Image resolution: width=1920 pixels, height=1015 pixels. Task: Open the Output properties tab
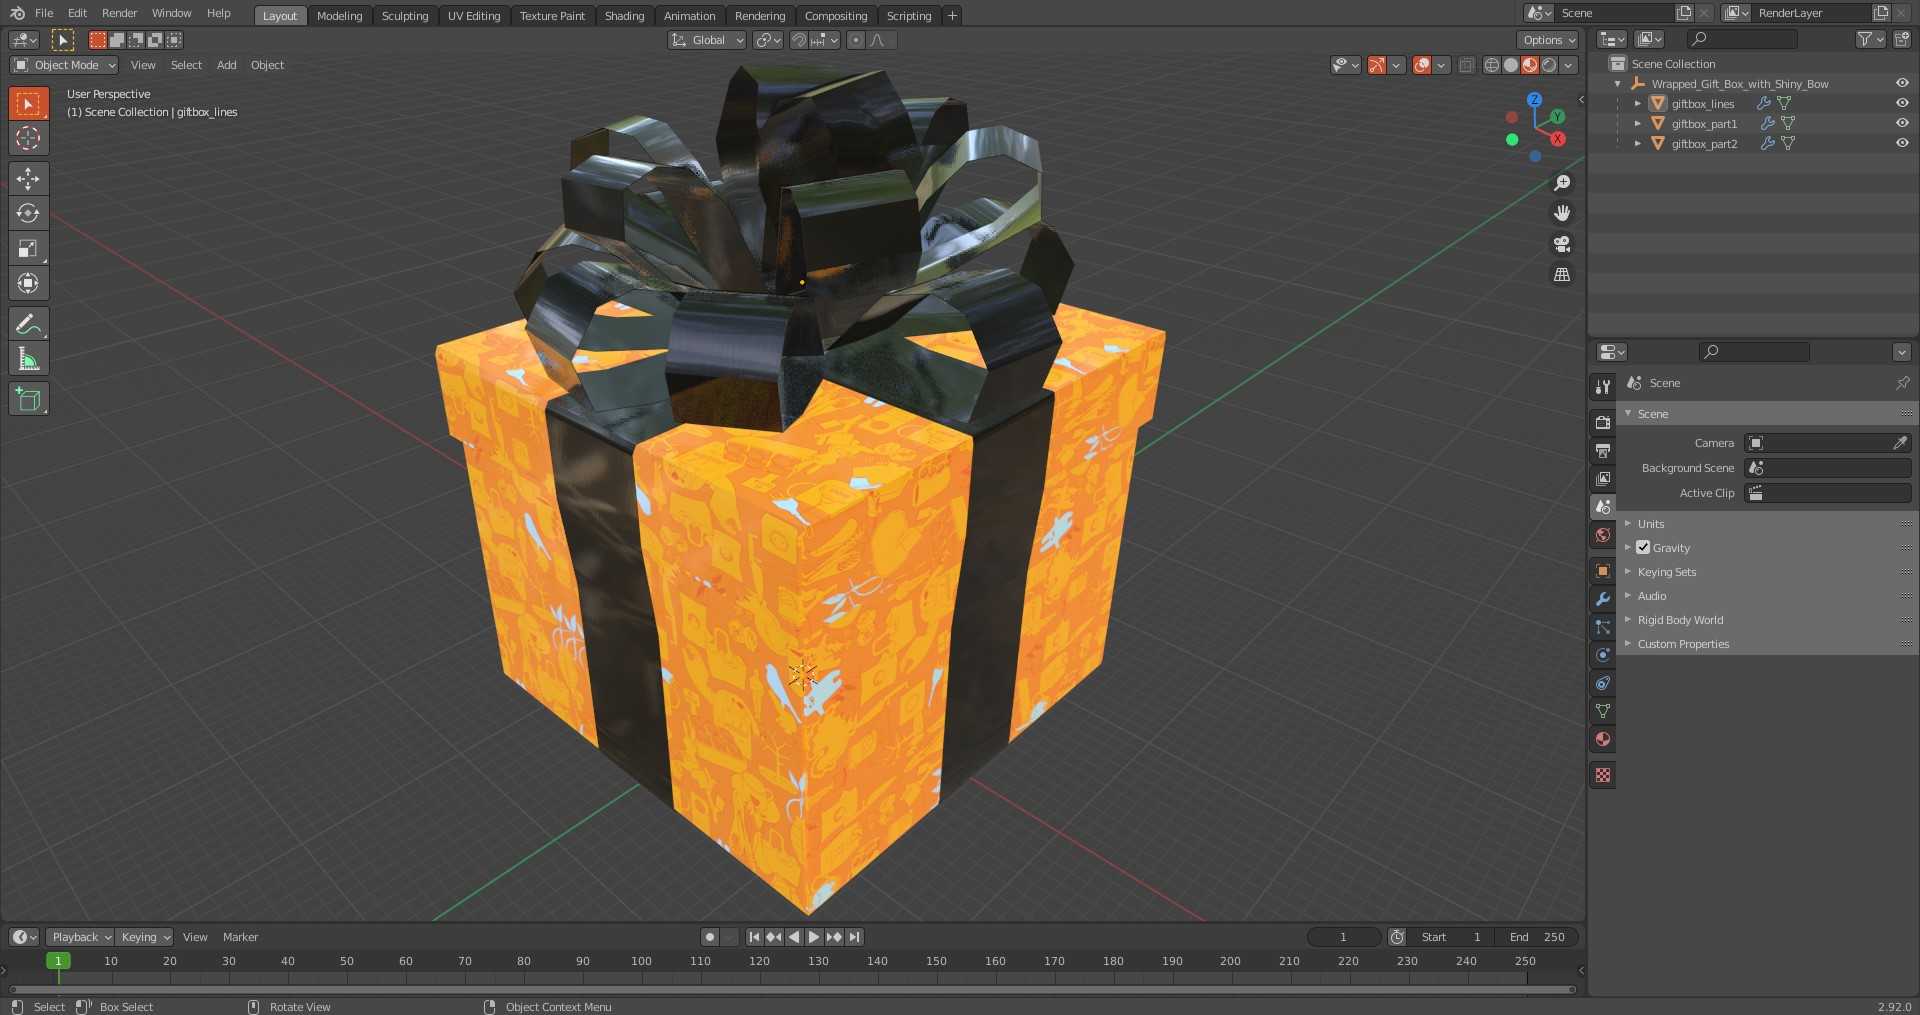1603,450
